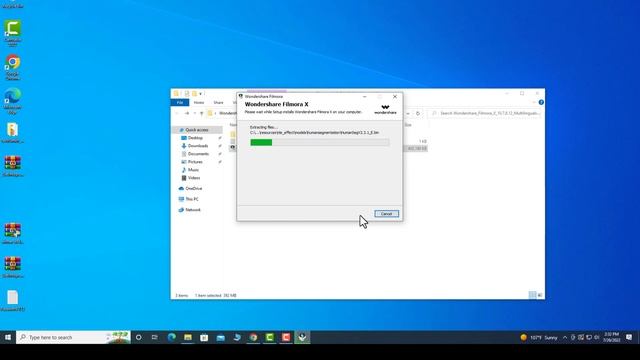Open the address bar history dropdown

pos(408,113)
